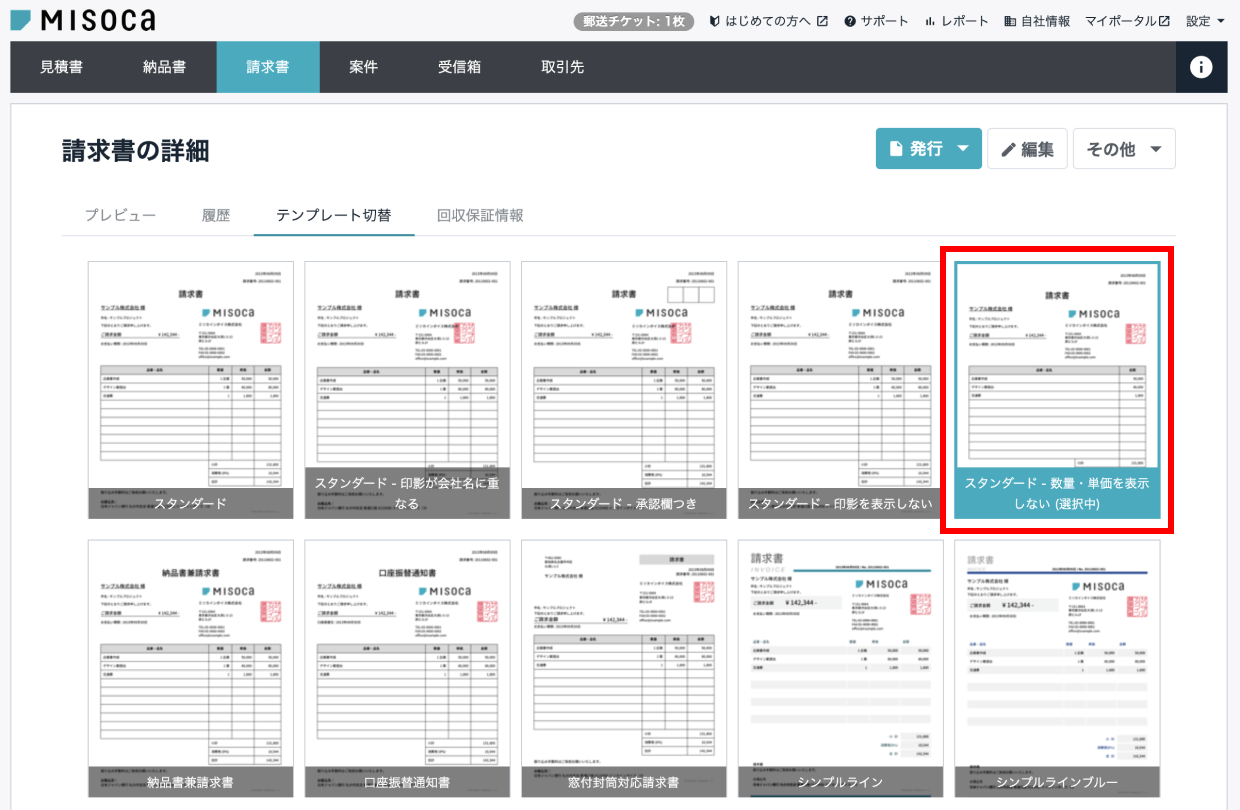
Task: Open 受信箱 tab
Action: 459,67
